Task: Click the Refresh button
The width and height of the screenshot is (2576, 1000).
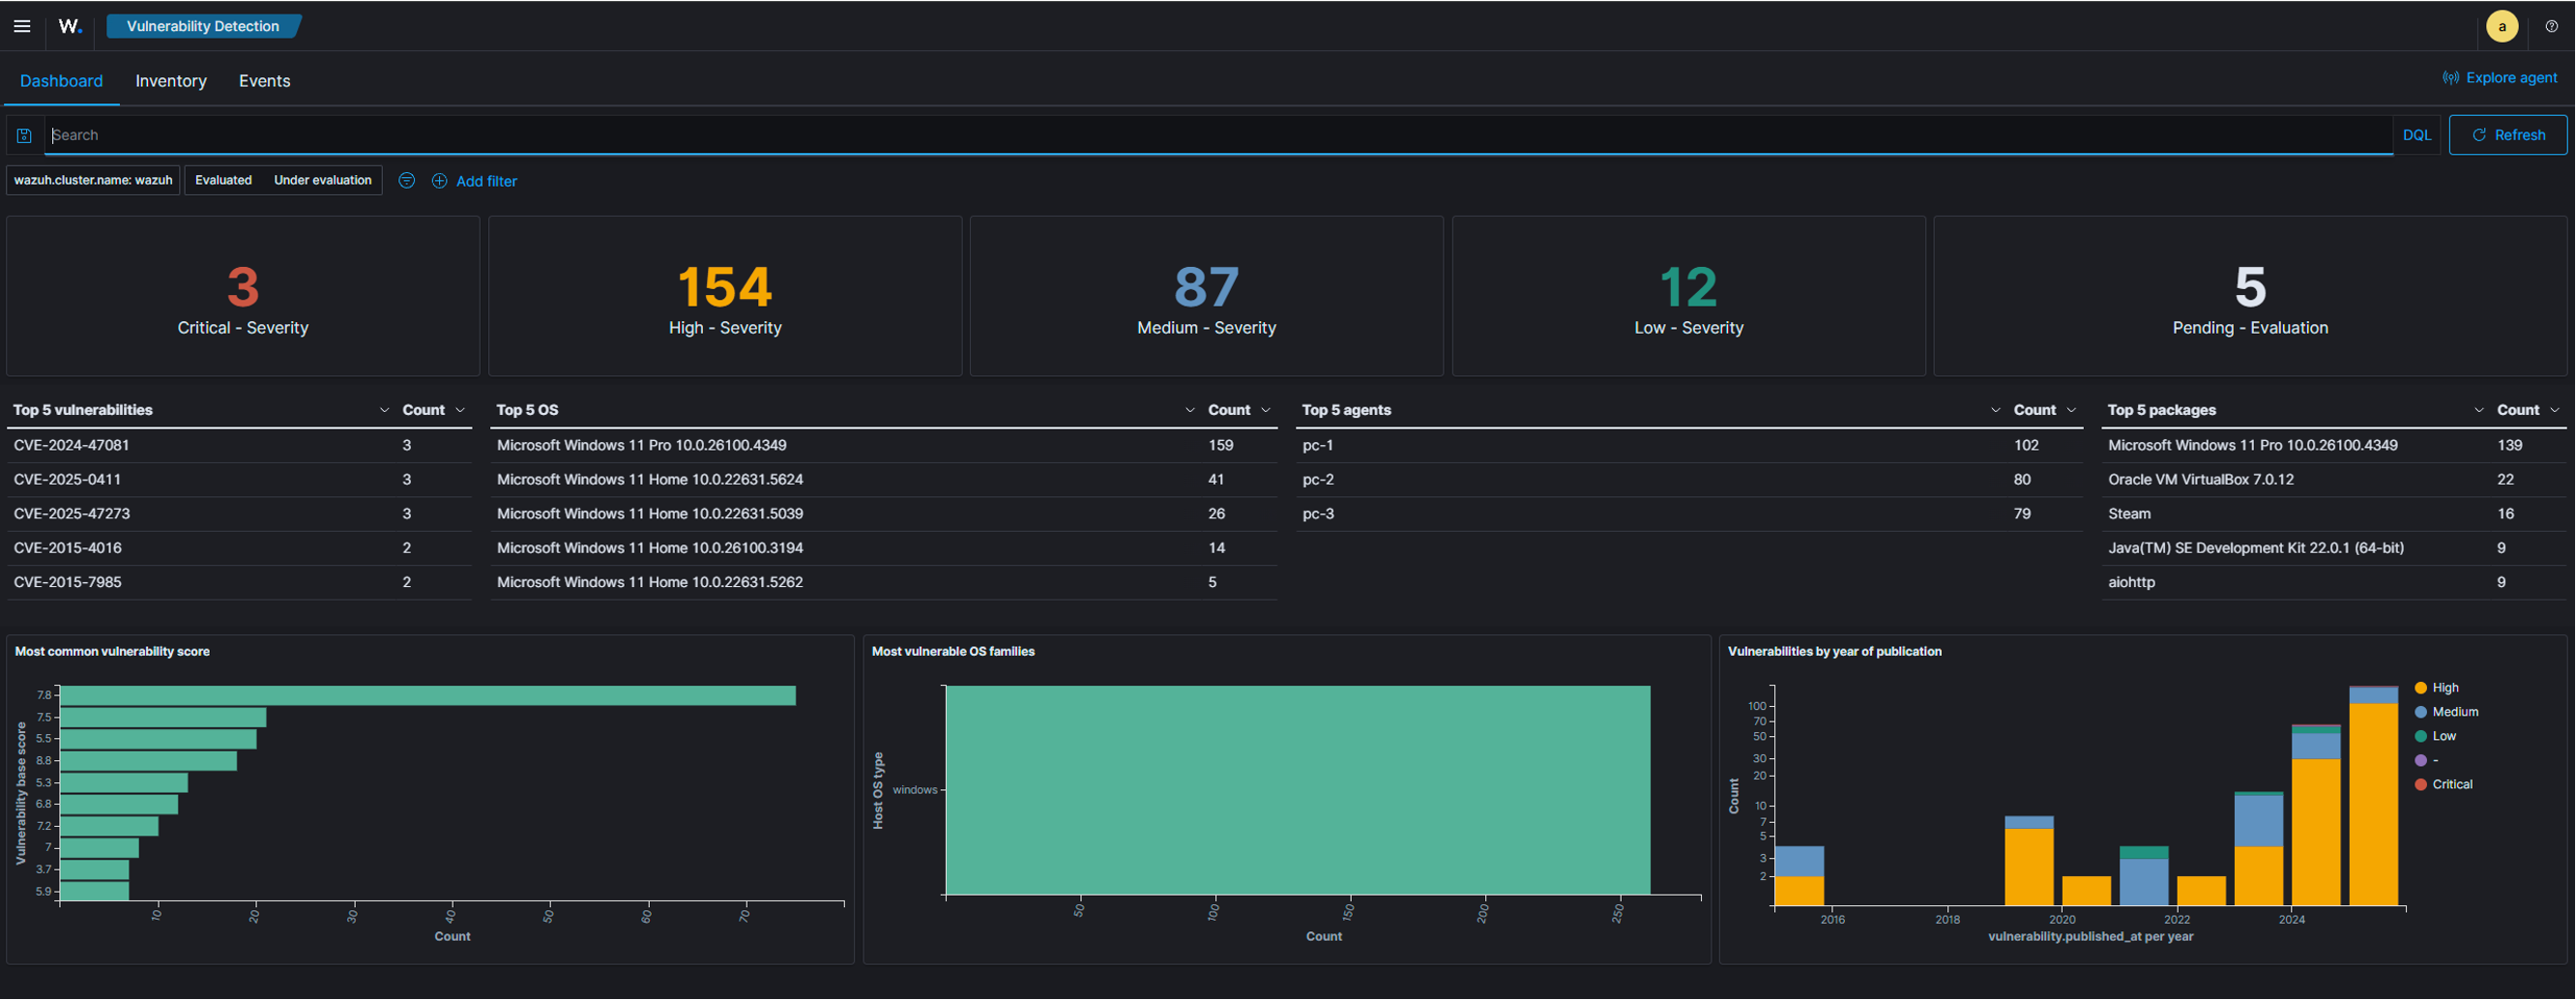Action: [2507, 135]
